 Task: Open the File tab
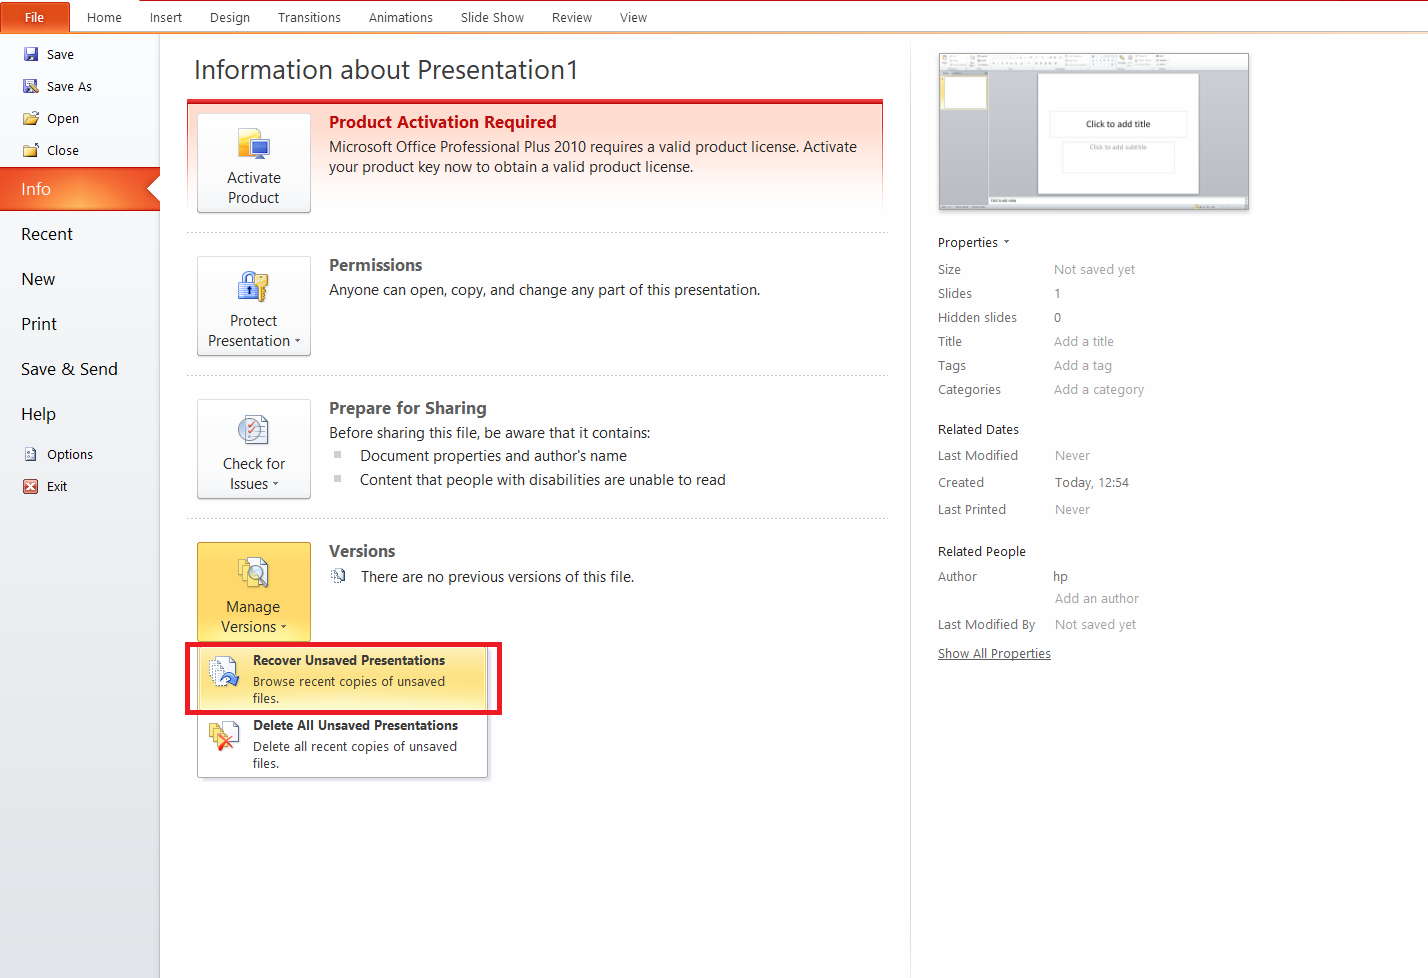click(x=35, y=17)
